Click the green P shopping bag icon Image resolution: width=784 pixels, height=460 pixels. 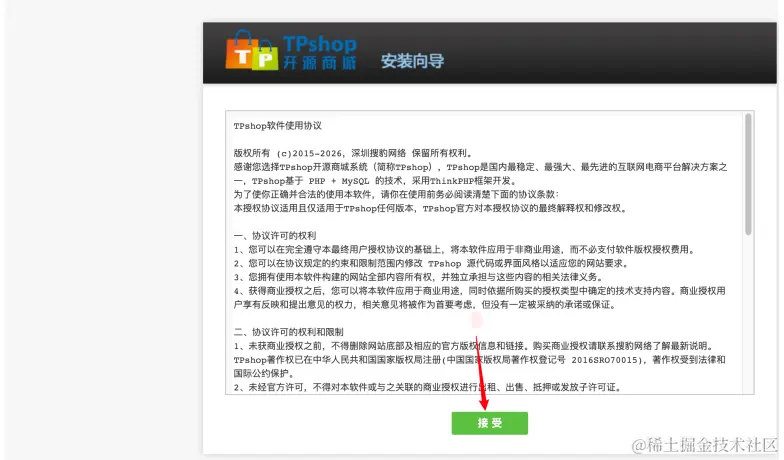tap(265, 56)
